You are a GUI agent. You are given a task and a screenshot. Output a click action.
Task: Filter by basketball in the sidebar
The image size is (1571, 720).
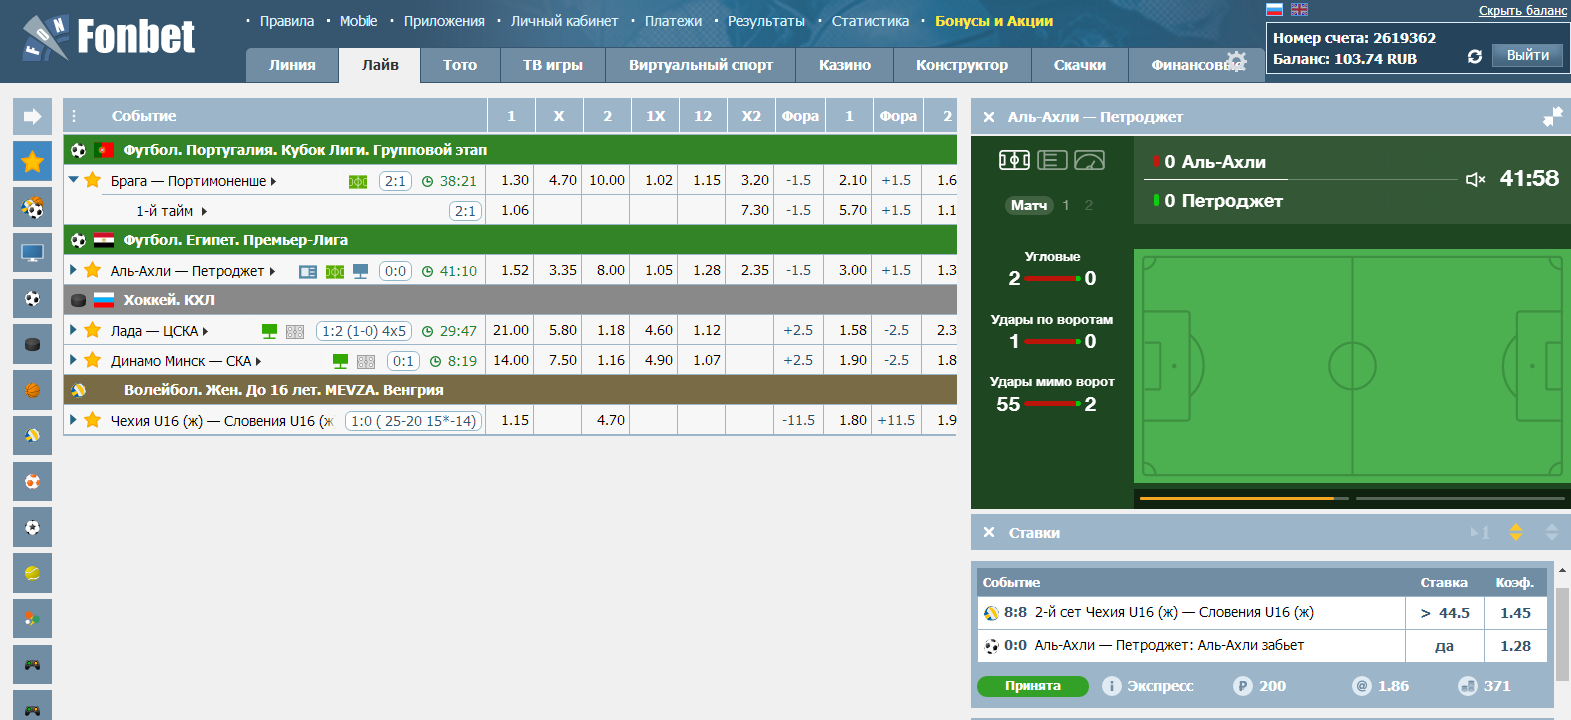click(32, 390)
